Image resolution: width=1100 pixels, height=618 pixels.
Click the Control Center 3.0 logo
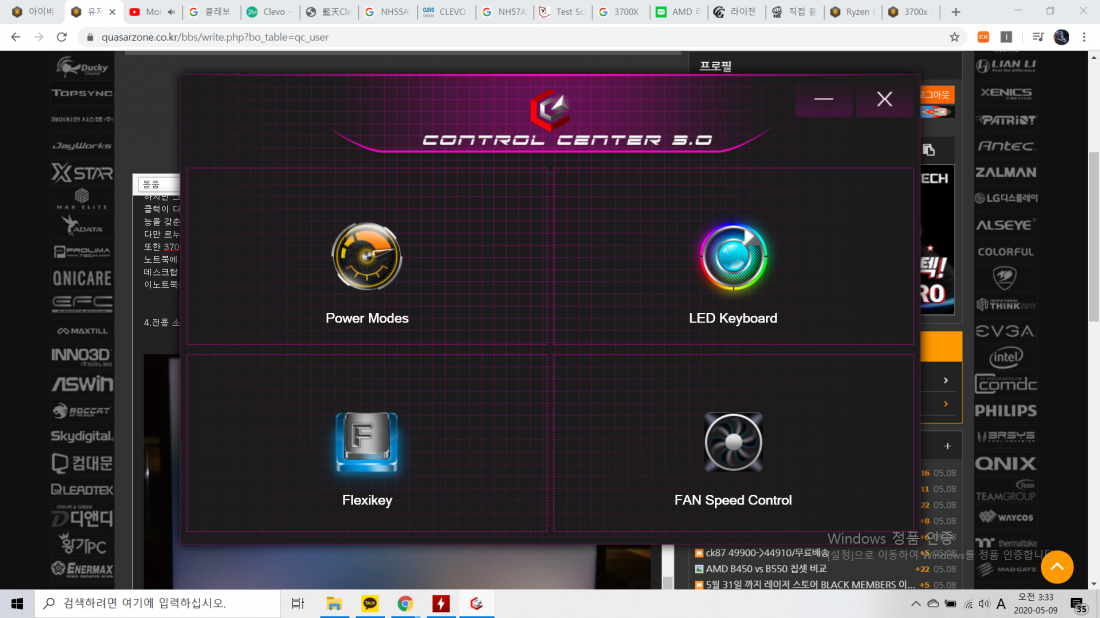pos(550,109)
